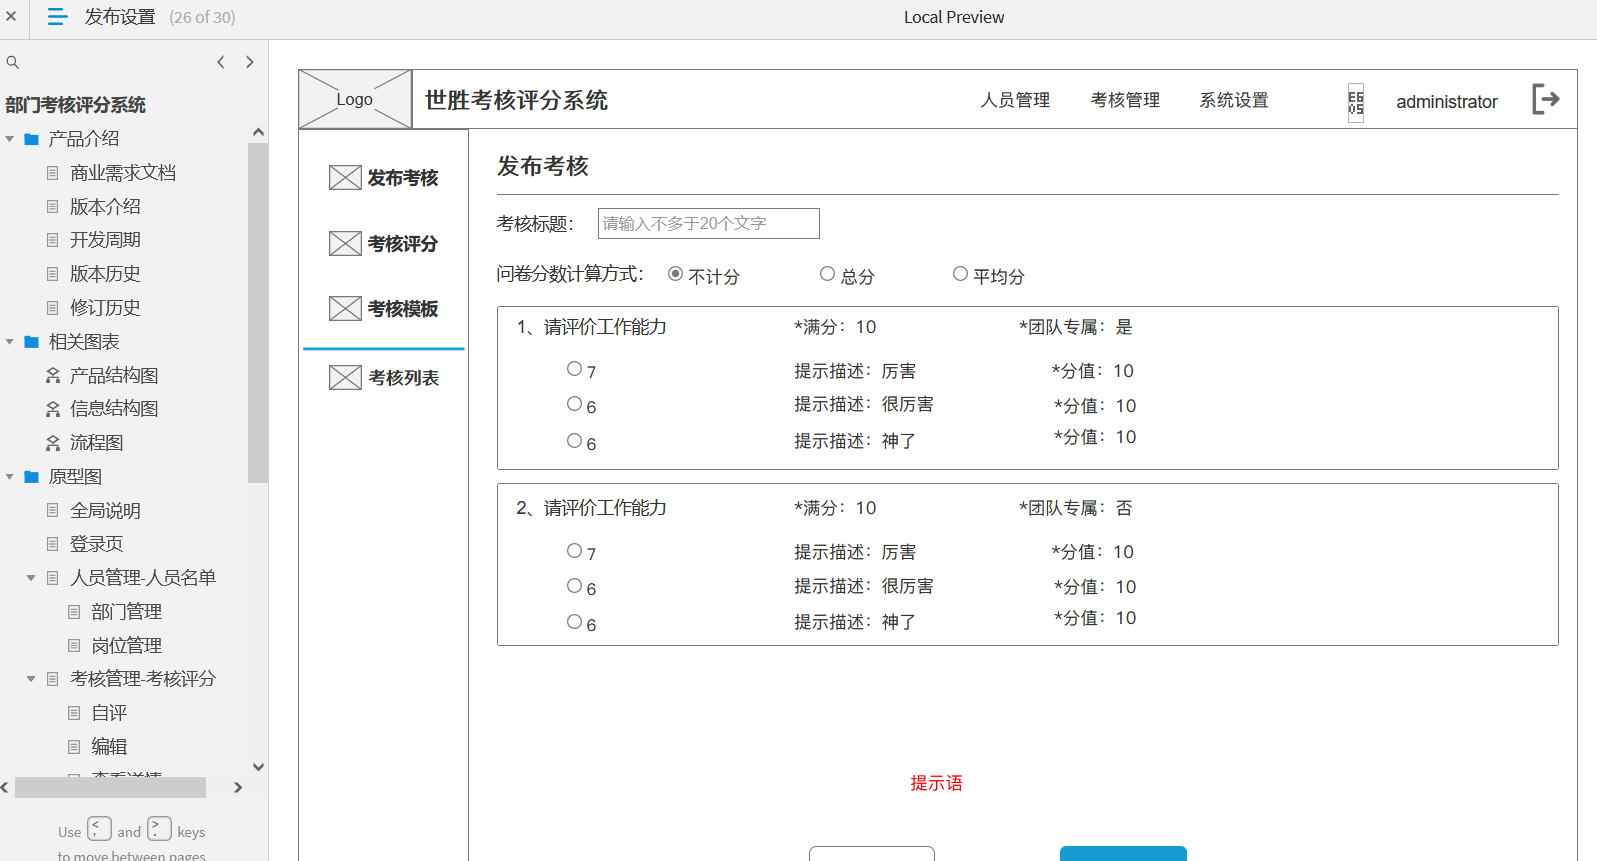The height and width of the screenshot is (861, 1597).
Task: Click the 考核列表 placeholder icon
Action: [x=345, y=377]
